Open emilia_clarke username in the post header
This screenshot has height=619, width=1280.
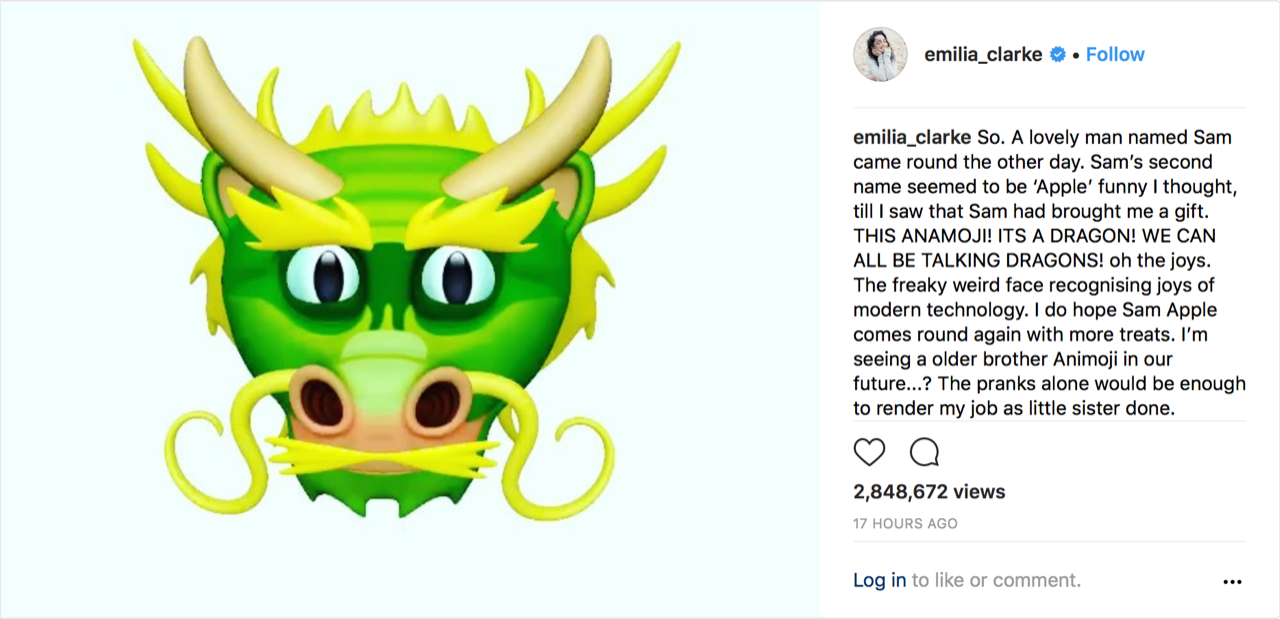(x=983, y=55)
